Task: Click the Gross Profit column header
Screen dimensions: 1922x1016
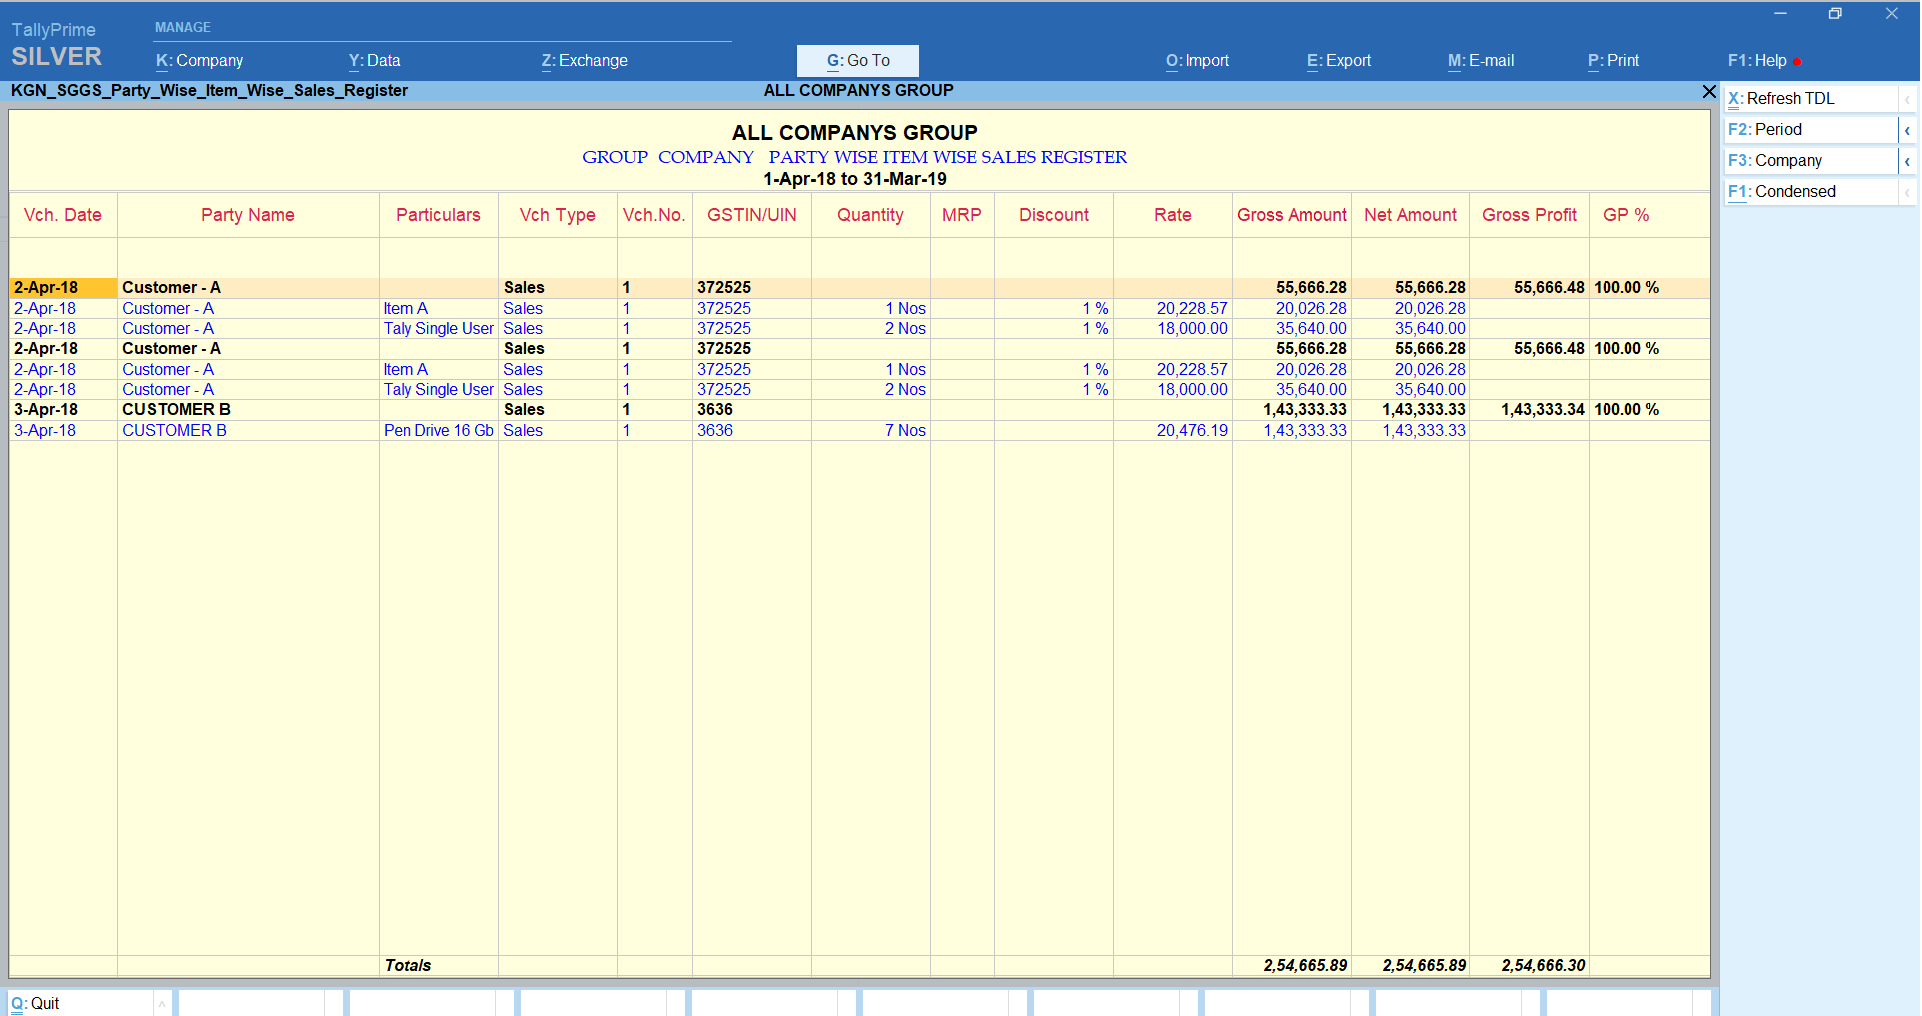Action: [x=1530, y=215]
